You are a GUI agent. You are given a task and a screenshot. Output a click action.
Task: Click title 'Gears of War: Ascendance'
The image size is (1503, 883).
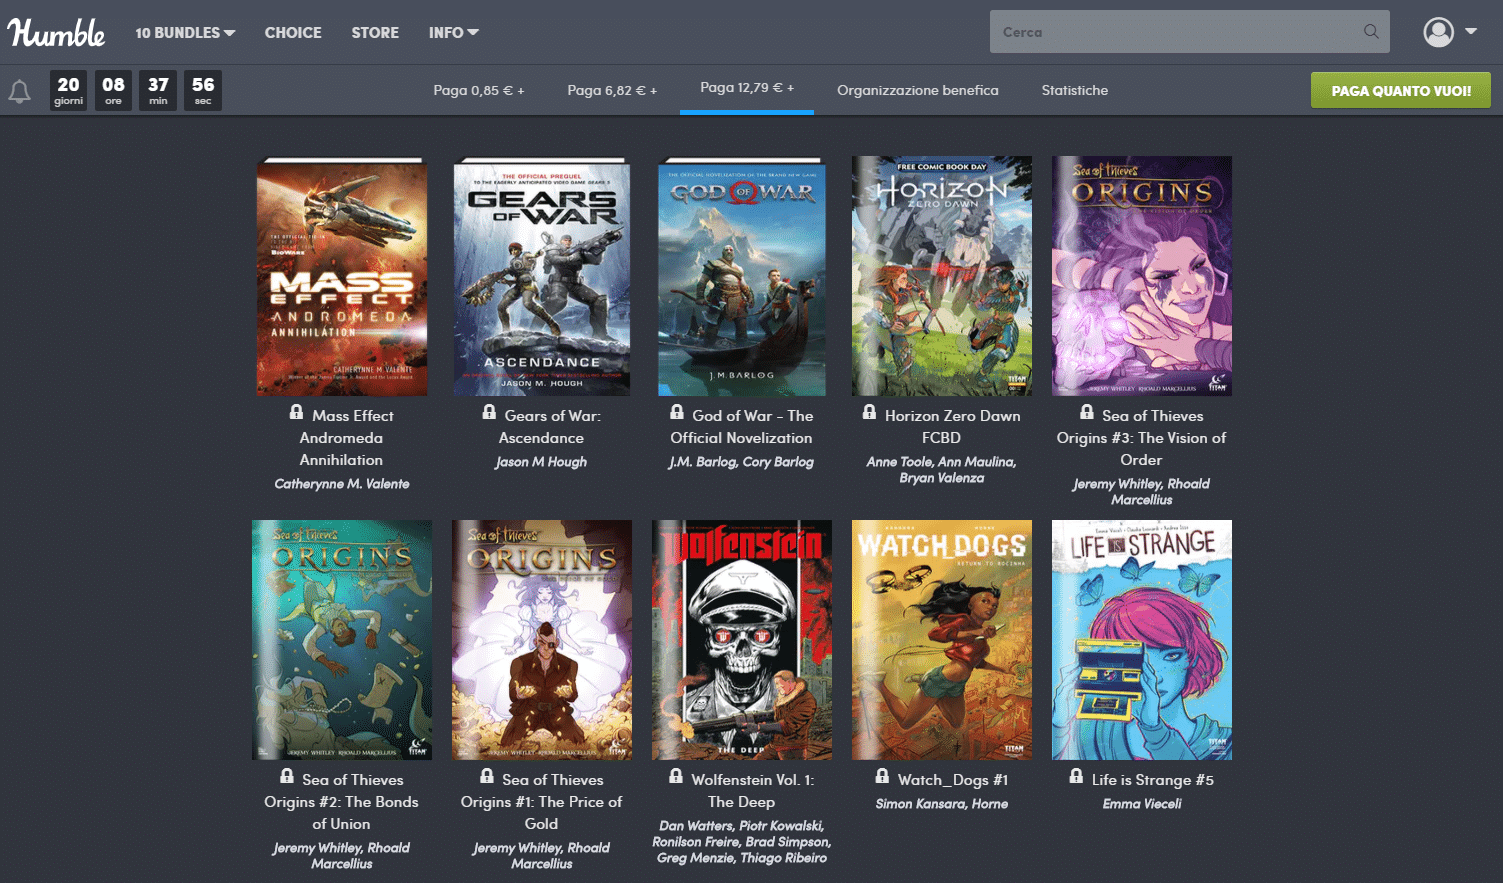click(542, 427)
